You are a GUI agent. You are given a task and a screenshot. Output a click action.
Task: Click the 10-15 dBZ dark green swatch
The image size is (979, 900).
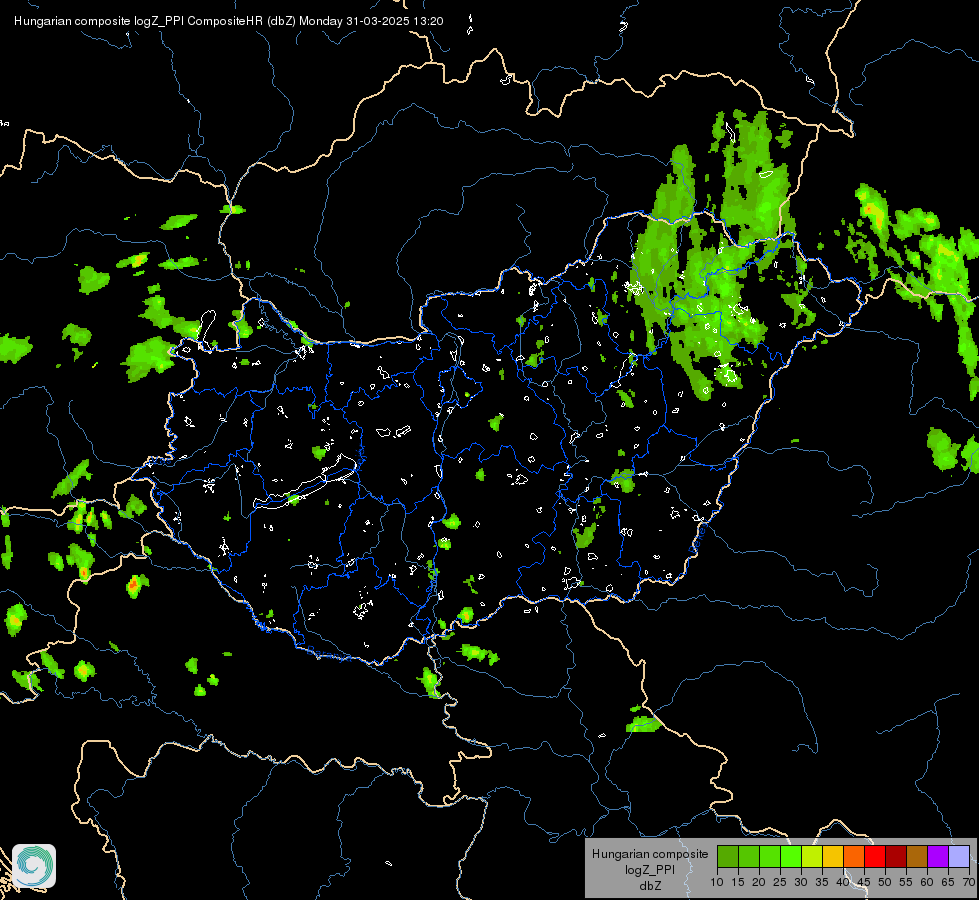[728, 856]
